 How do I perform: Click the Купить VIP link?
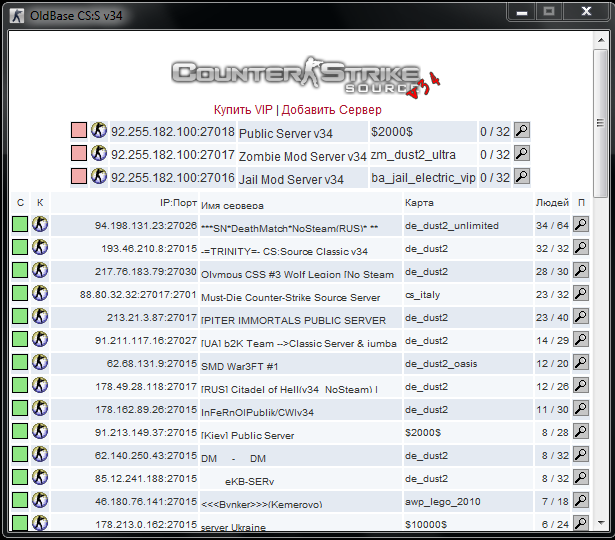coord(243,110)
